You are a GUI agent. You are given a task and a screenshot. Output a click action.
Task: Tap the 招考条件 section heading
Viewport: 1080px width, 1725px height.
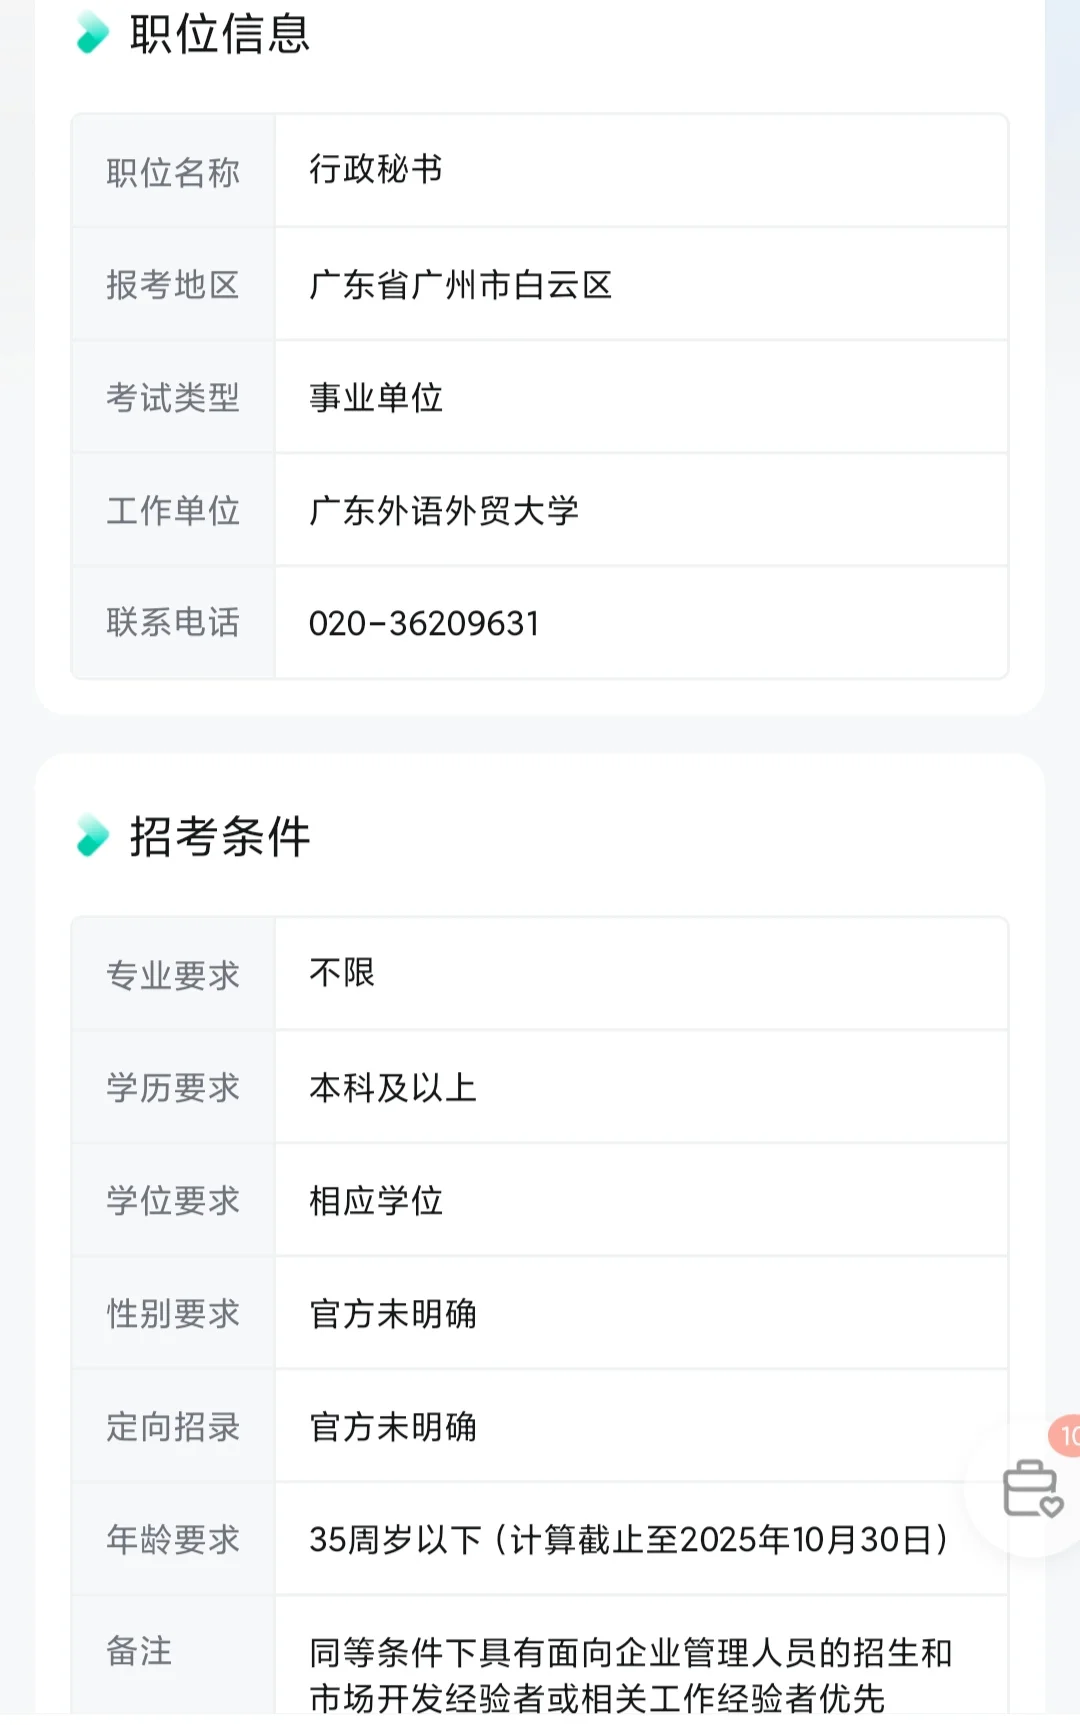[220, 836]
